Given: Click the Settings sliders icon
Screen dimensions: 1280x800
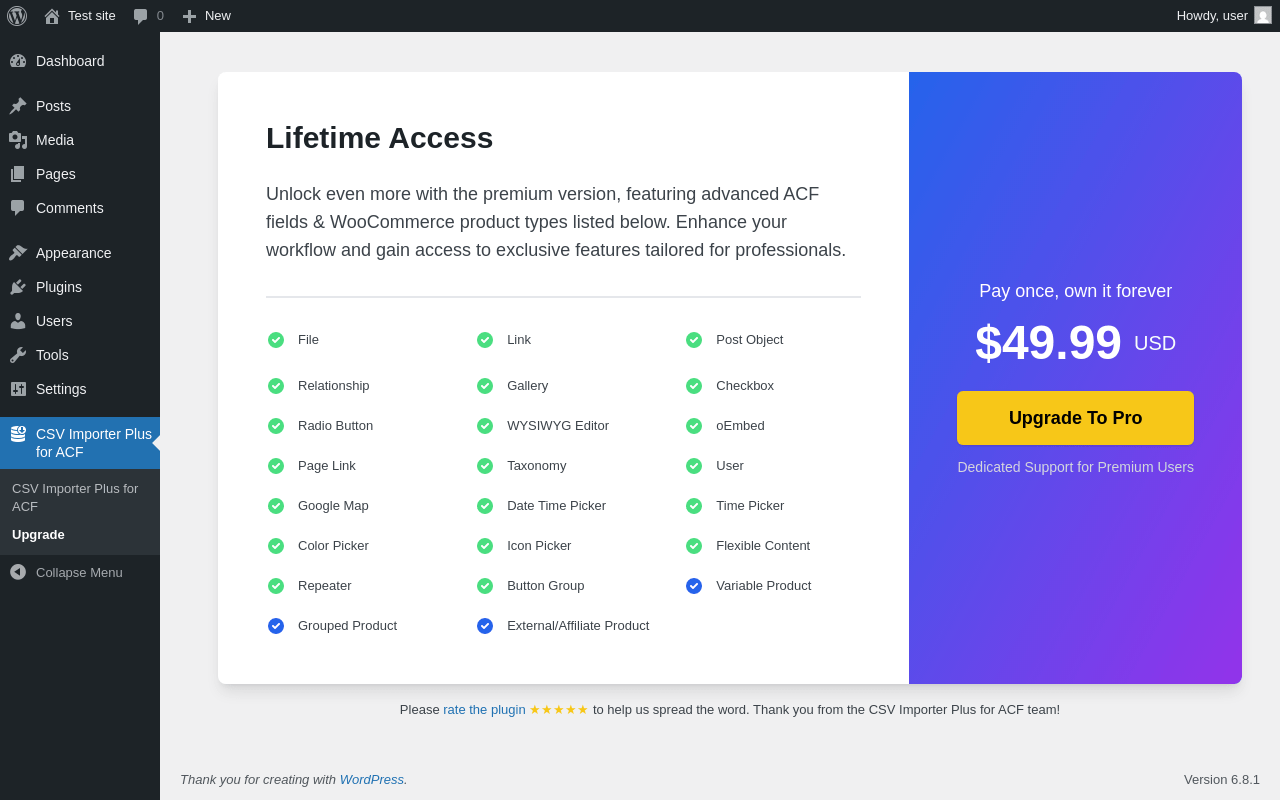Looking at the screenshot, I should [x=18, y=389].
